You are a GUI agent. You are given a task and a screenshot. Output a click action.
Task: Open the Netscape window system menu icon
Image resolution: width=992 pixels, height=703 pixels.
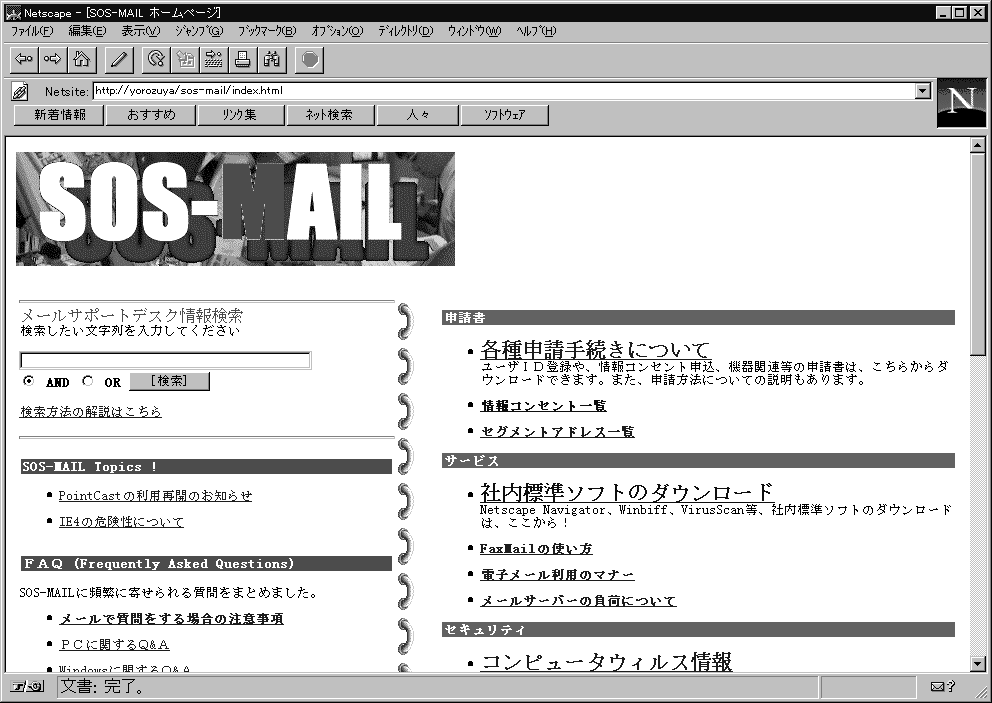click(x=13, y=13)
